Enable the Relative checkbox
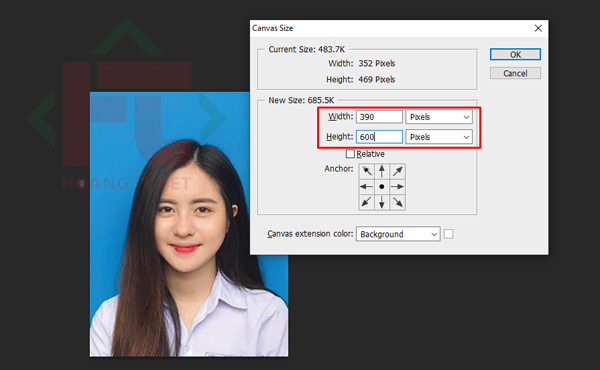The width and height of the screenshot is (600, 370). coord(350,154)
